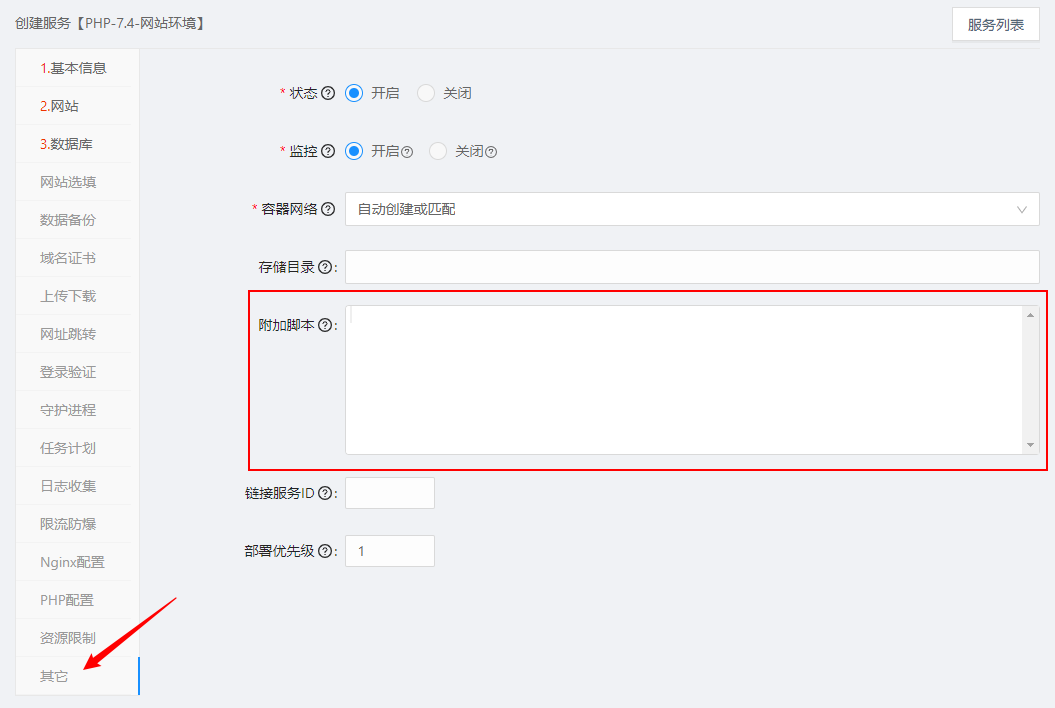Click help icon next to 容器网络
This screenshot has width=1055, height=708.
pyautogui.click(x=328, y=209)
